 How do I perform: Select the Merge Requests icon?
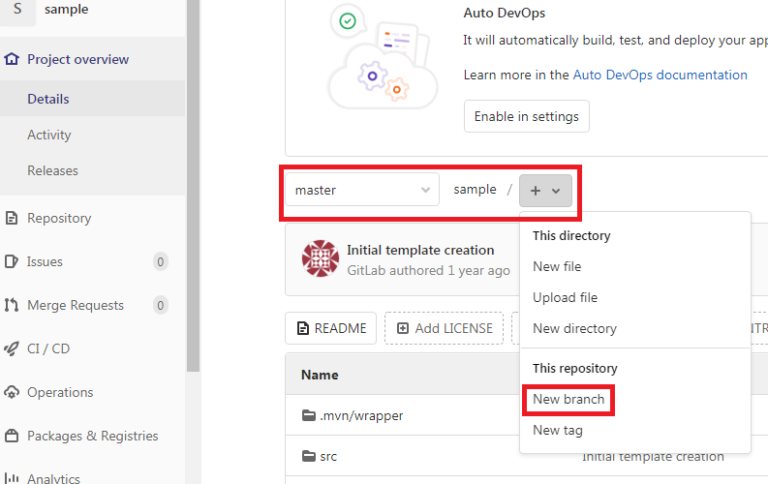[x=11, y=305]
